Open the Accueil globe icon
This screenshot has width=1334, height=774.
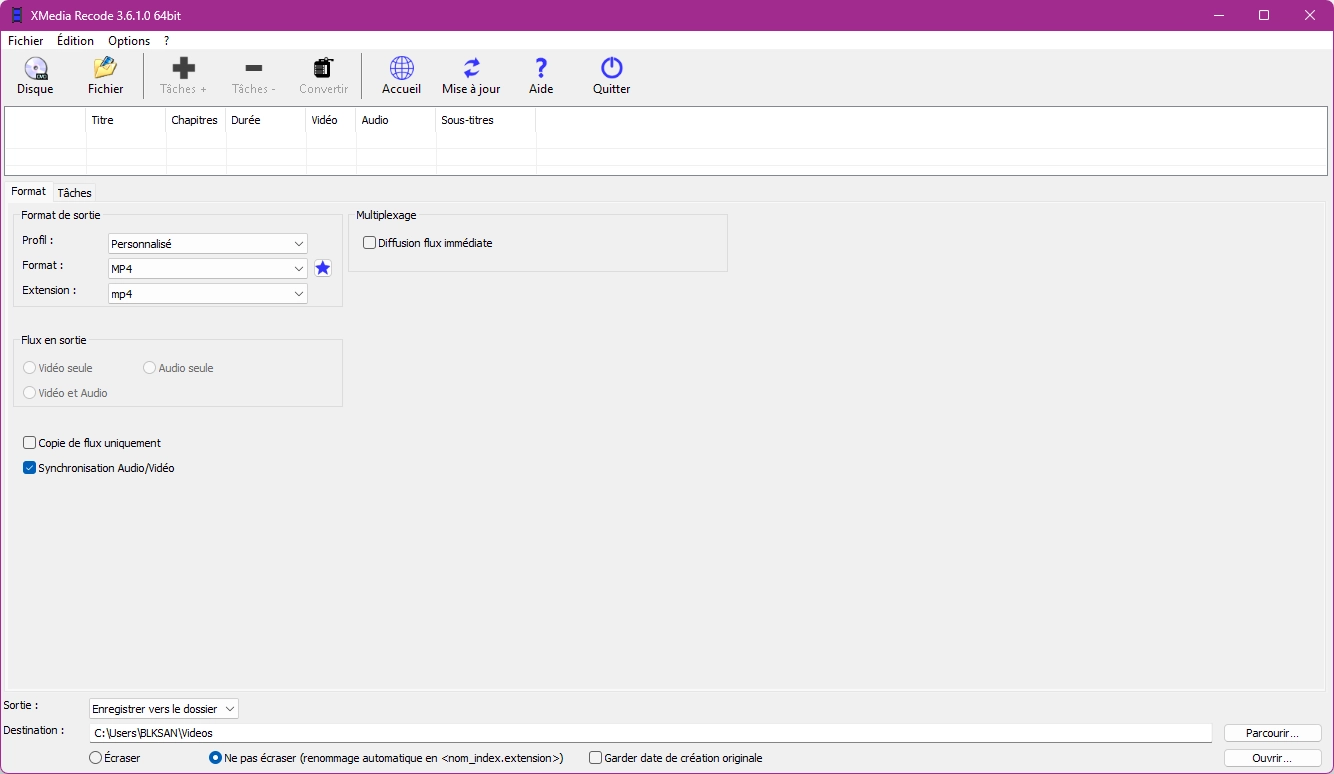pos(401,68)
